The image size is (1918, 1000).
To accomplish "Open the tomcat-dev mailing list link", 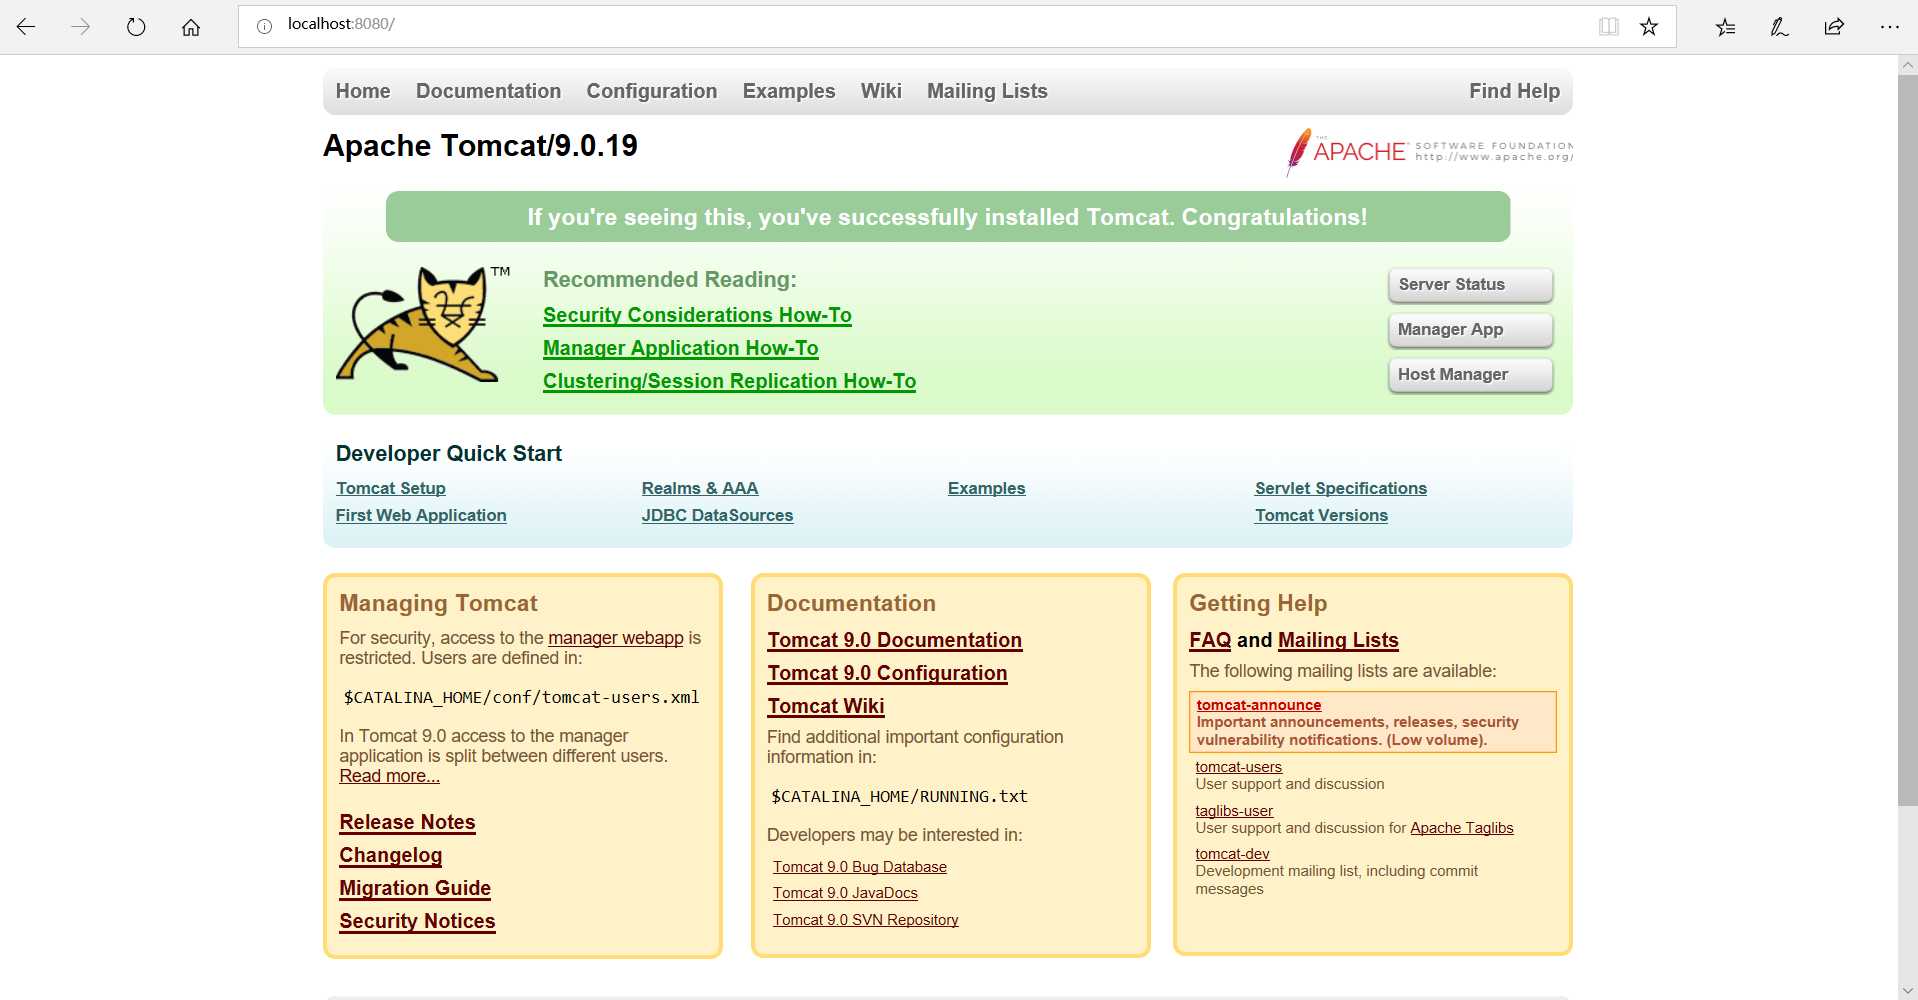I will click(1232, 854).
